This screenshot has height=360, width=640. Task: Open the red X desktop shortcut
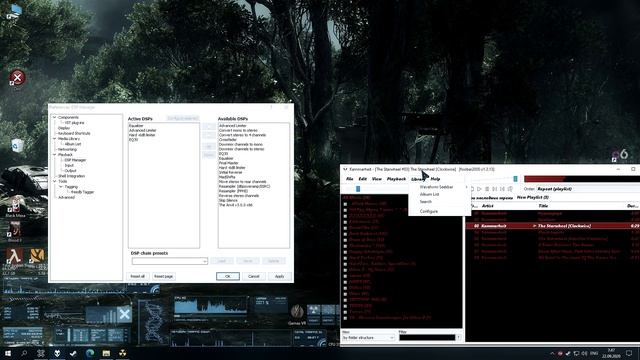coord(17,77)
